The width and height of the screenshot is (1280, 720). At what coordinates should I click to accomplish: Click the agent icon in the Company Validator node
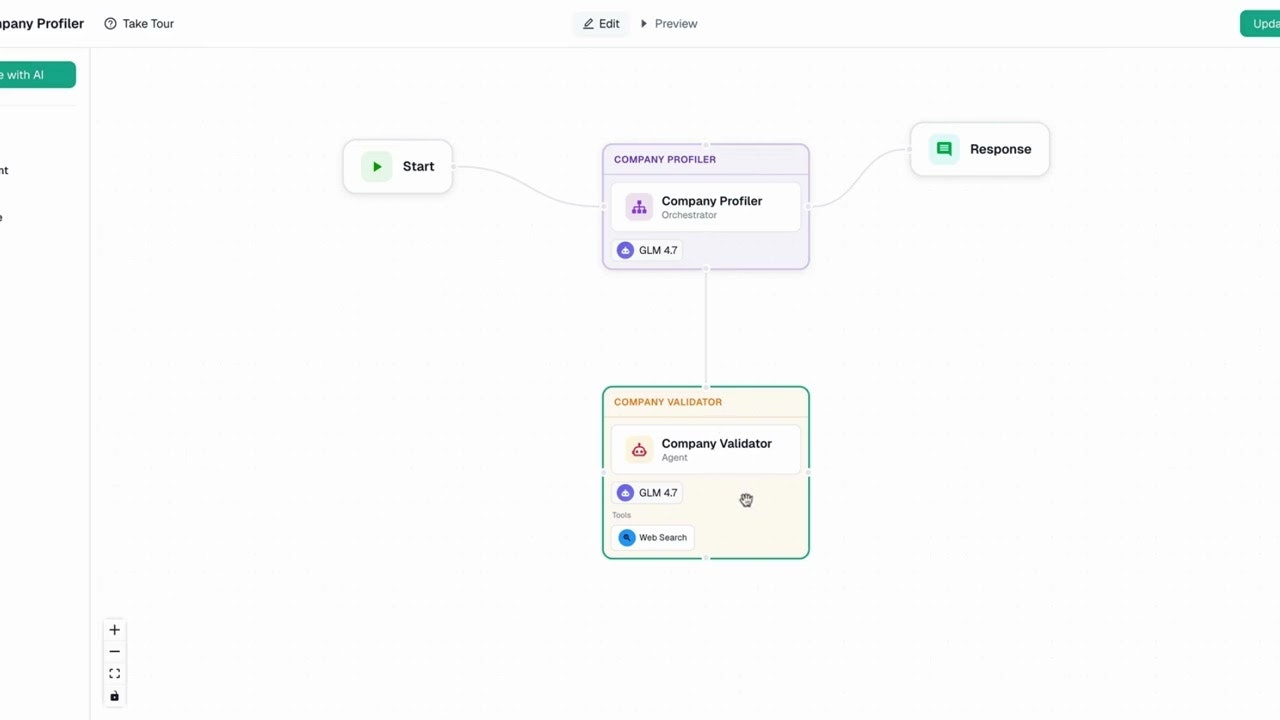coord(639,449)
